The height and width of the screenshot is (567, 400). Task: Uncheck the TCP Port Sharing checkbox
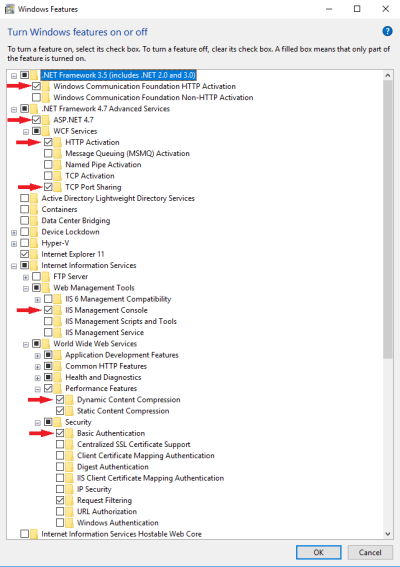pyautogui.click(x=48, y=187)
